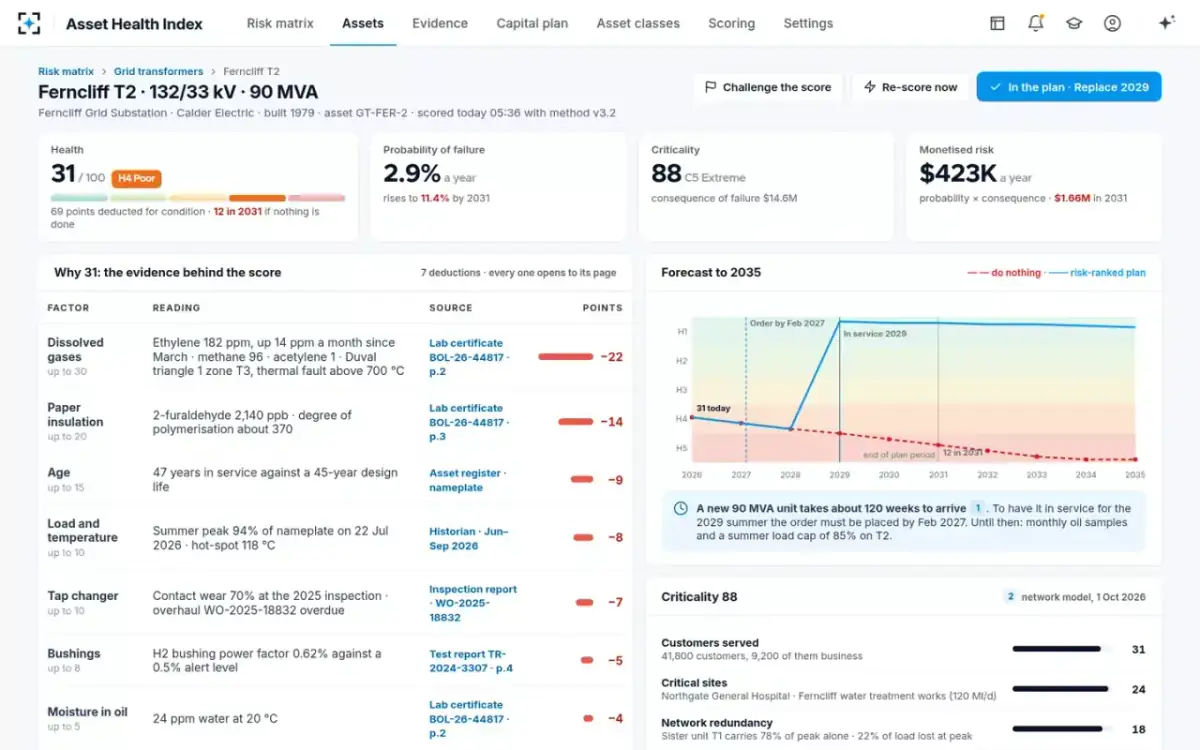
Task: Click Network redundancy criticality bar
Action: [1057, 729]
